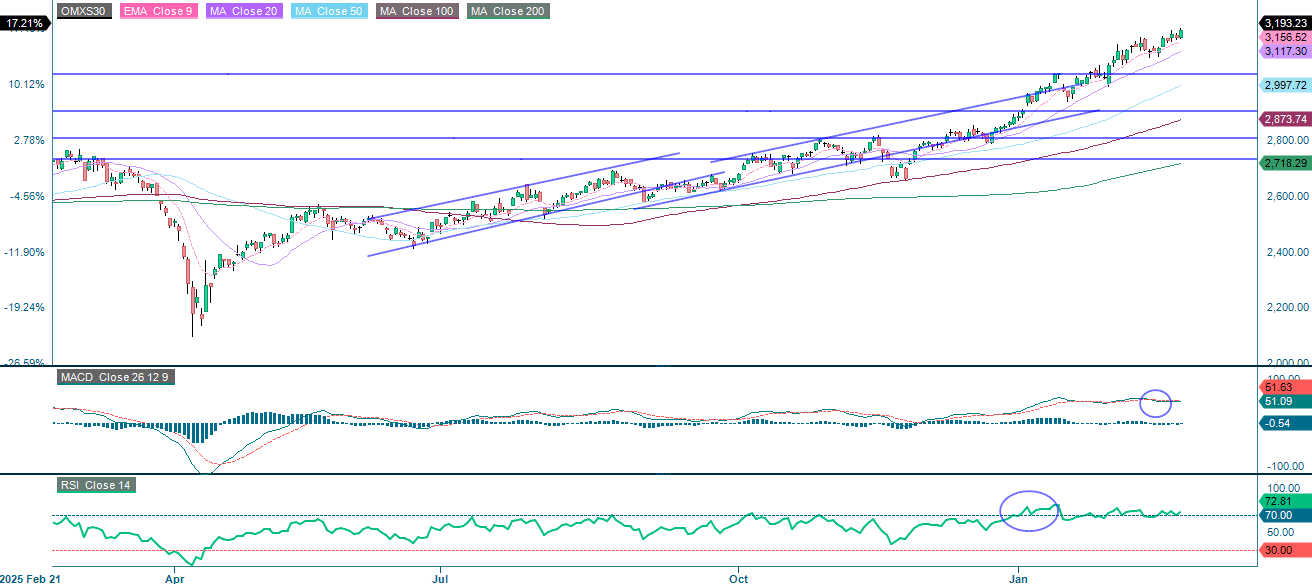Select the MA Close 20 indicator label
Image resolution: width=1312 pixels, height=584 pixels.
tap(245, 11)
